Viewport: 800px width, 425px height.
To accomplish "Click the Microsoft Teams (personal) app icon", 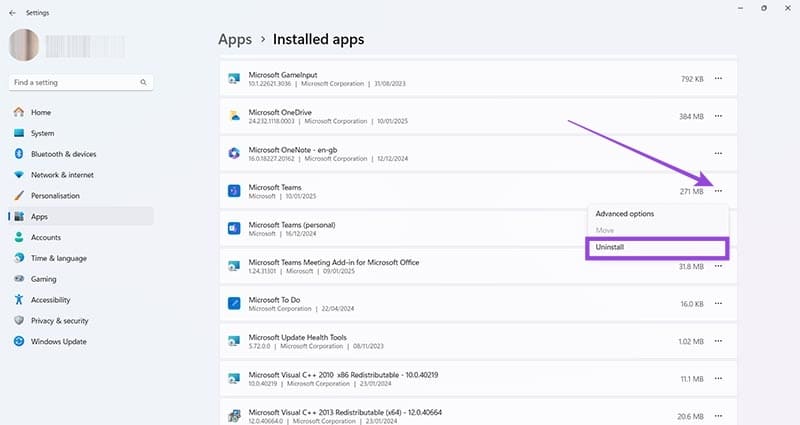I will tap(234, 228).
